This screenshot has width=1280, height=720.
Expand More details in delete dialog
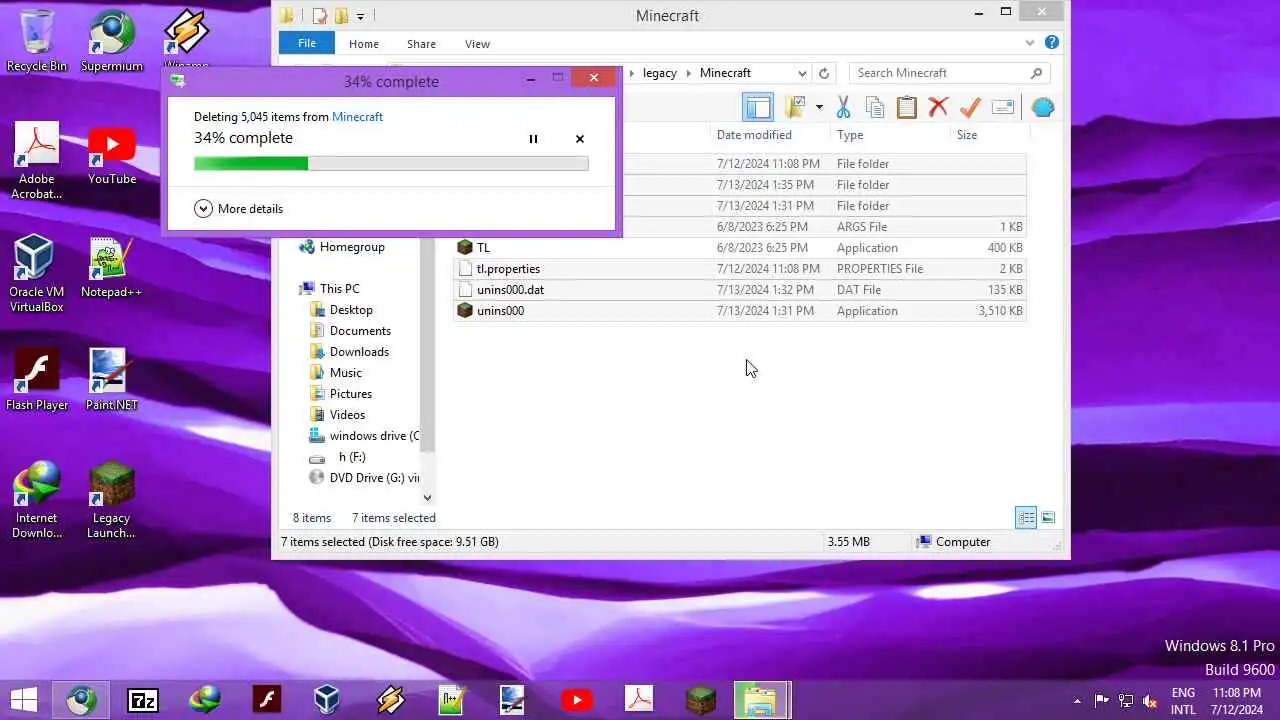point(239,209)
